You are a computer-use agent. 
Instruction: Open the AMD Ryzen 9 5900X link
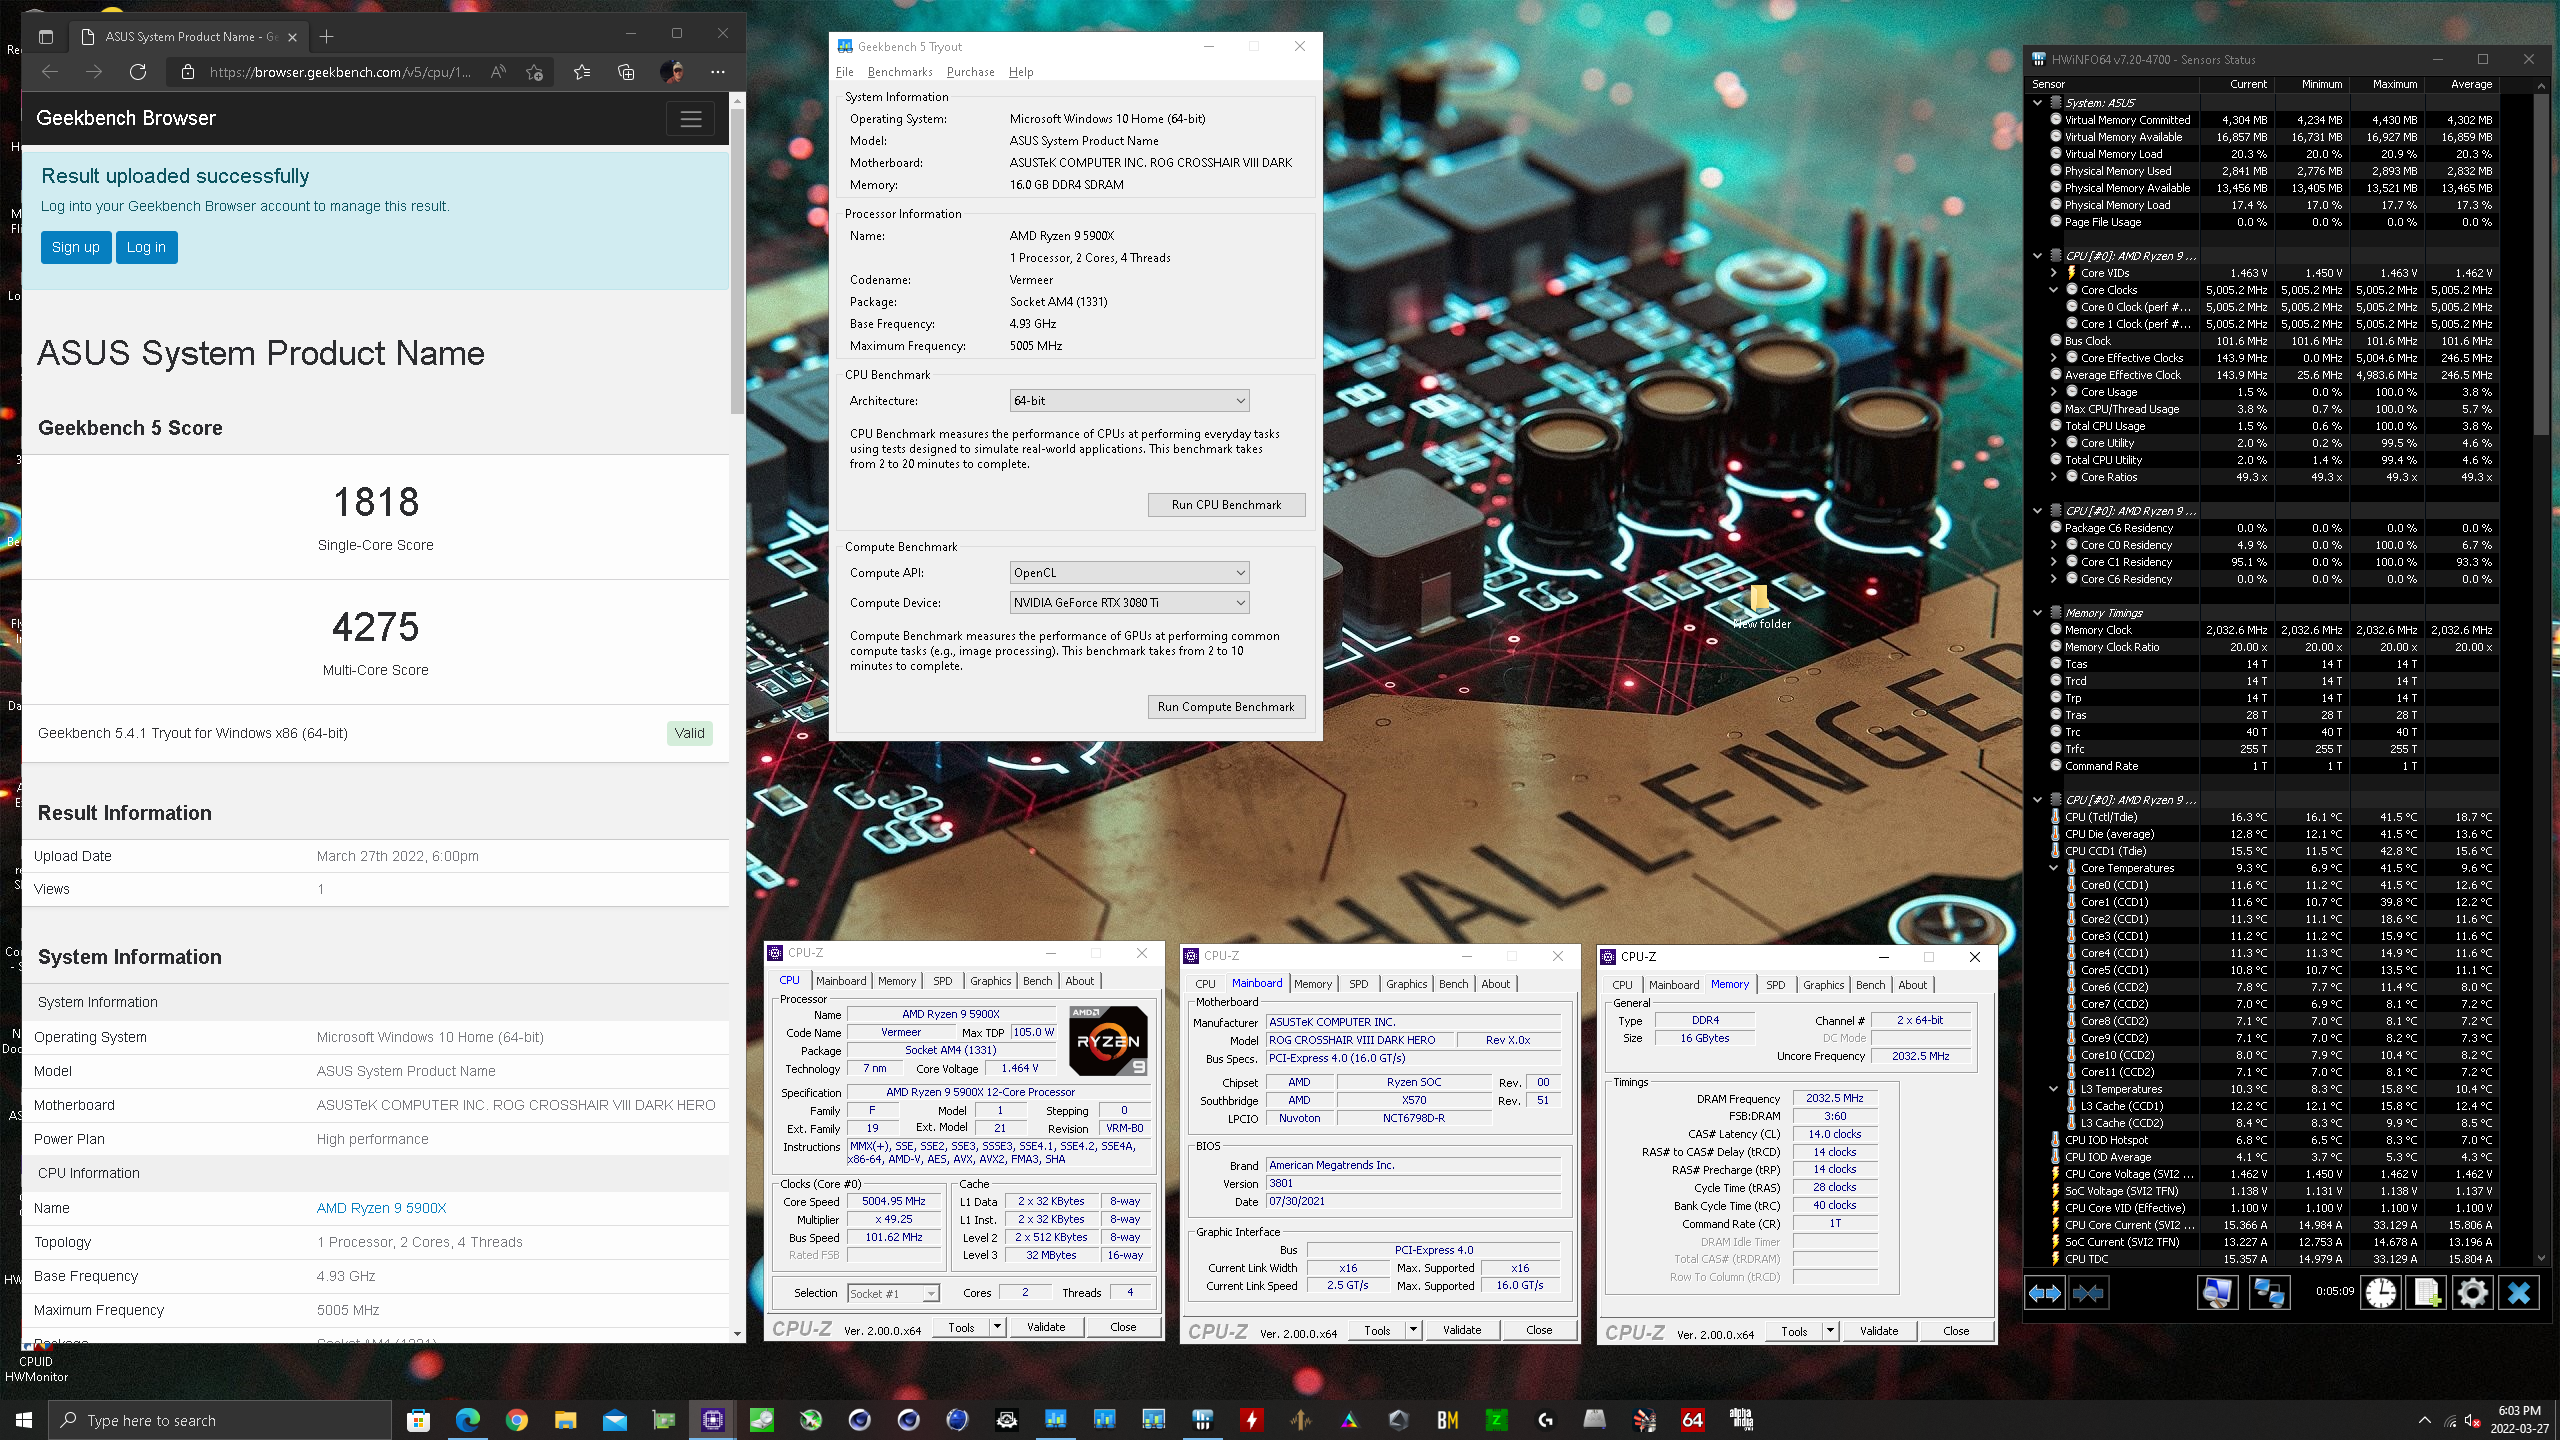381,1208
